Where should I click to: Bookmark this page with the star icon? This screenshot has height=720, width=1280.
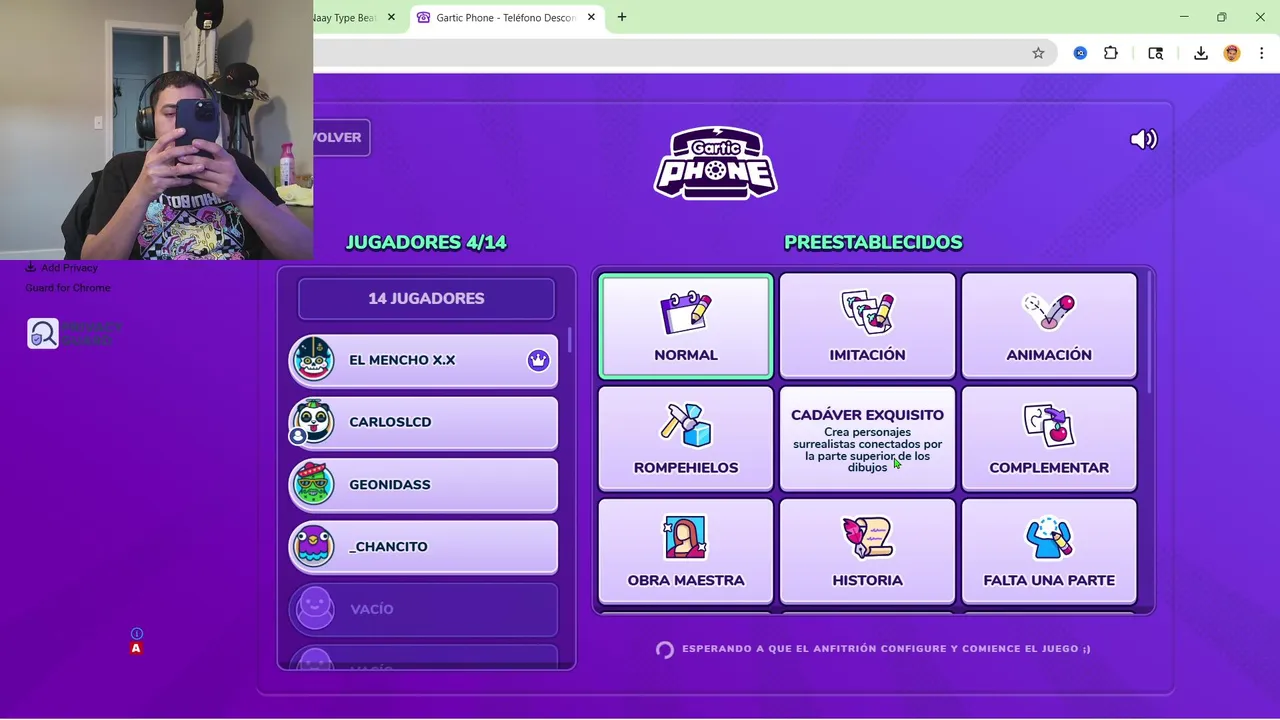[1038, 53]
